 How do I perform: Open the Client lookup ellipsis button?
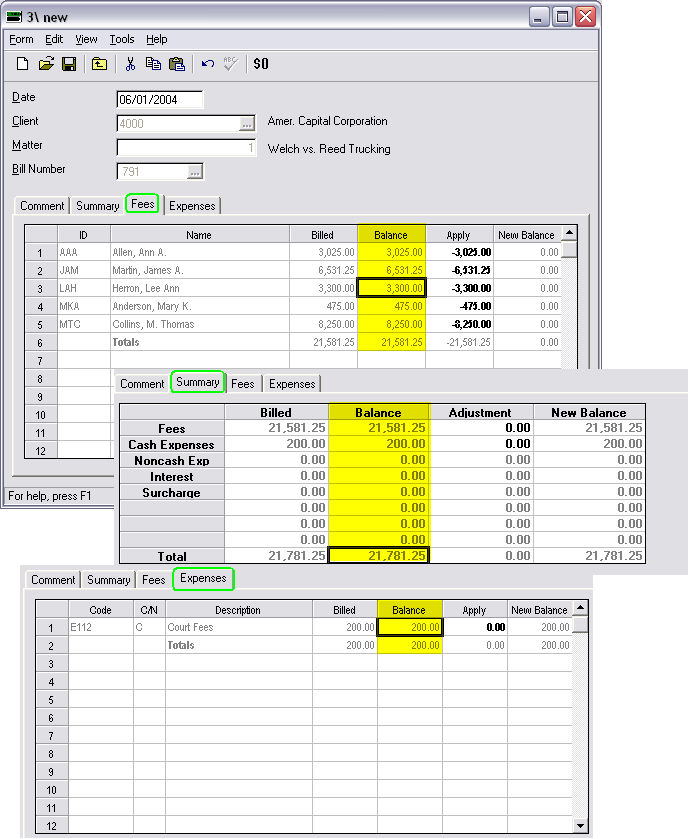pyautogui.click(x=246, y=124)
